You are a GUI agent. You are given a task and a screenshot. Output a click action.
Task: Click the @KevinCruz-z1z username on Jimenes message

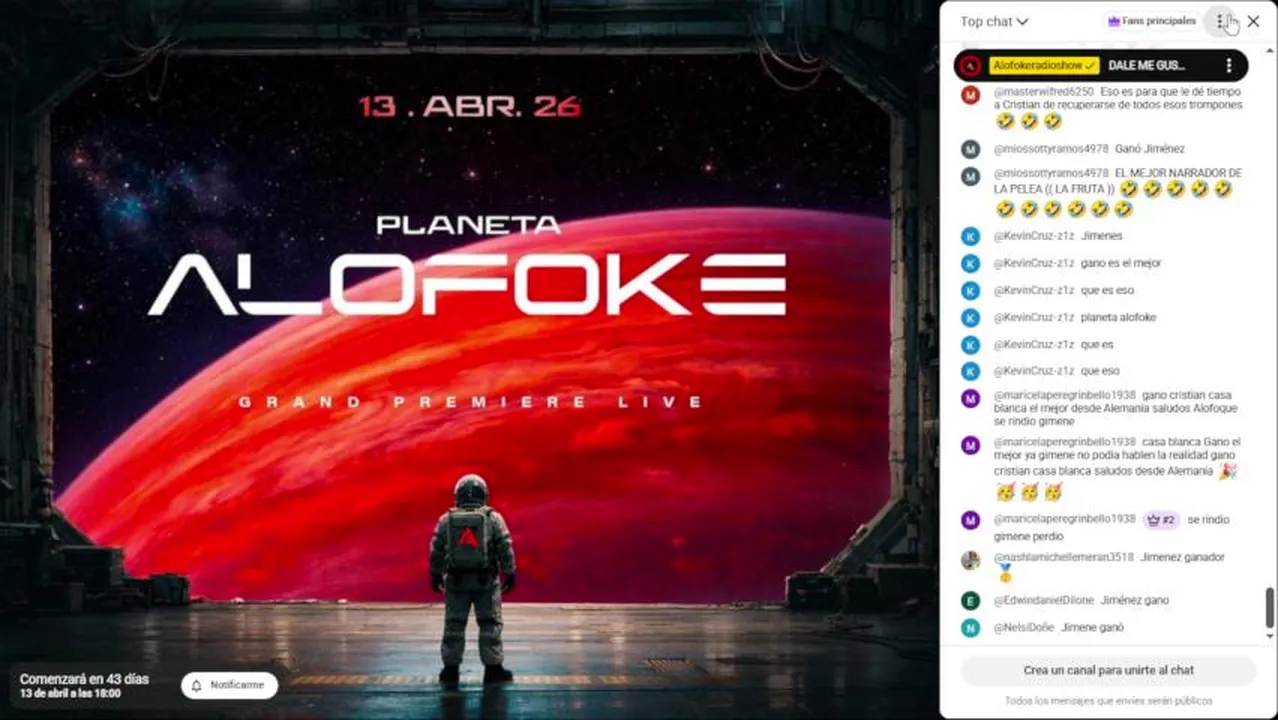(x=1033, y=236)
